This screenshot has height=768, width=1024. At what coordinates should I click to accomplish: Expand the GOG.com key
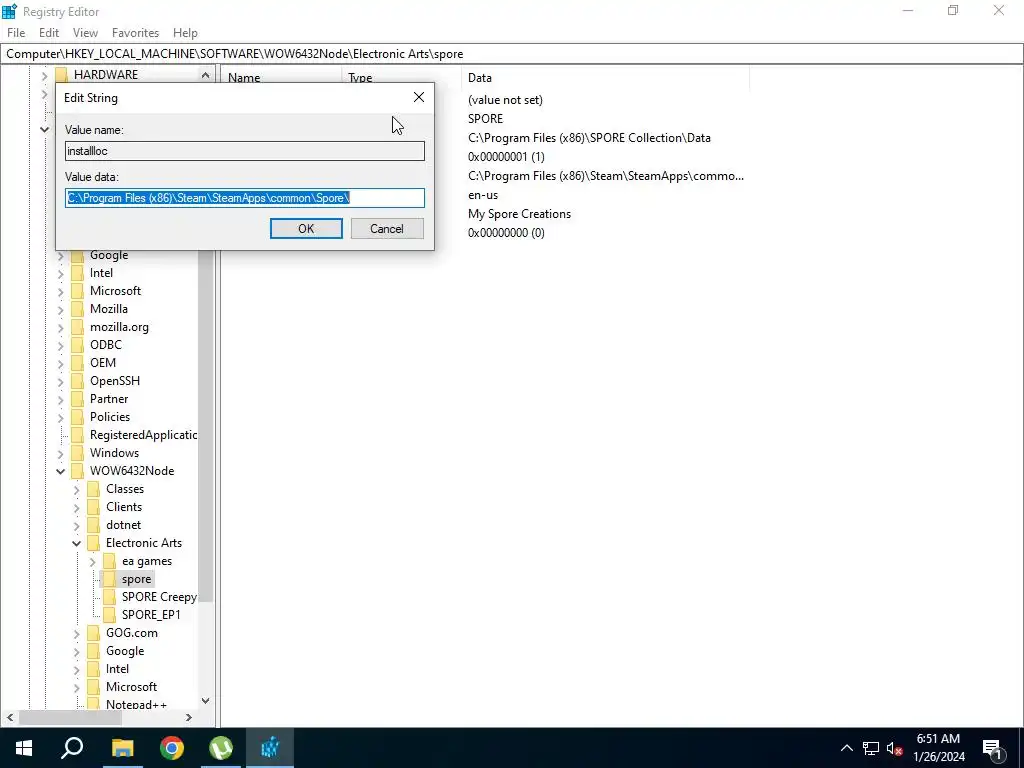point(76,633)
